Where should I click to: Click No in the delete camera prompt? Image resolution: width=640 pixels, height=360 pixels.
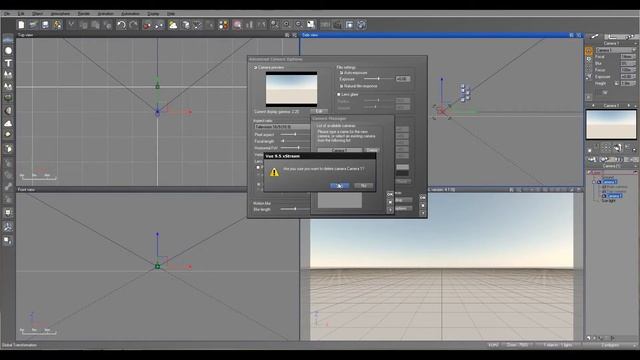point(364,186)
